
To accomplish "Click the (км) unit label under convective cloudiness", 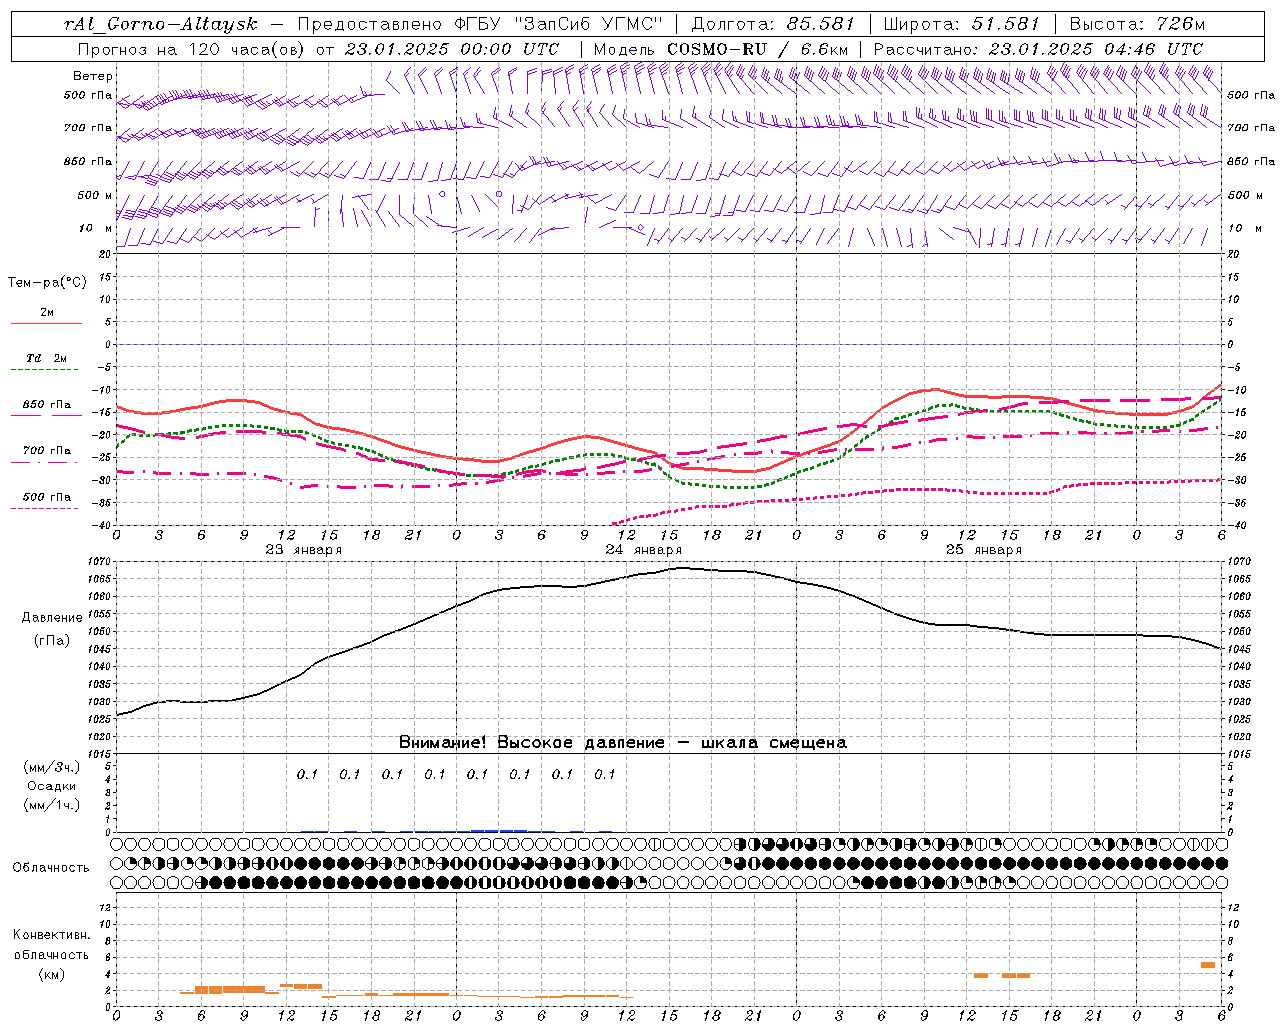I will [52, 973].
